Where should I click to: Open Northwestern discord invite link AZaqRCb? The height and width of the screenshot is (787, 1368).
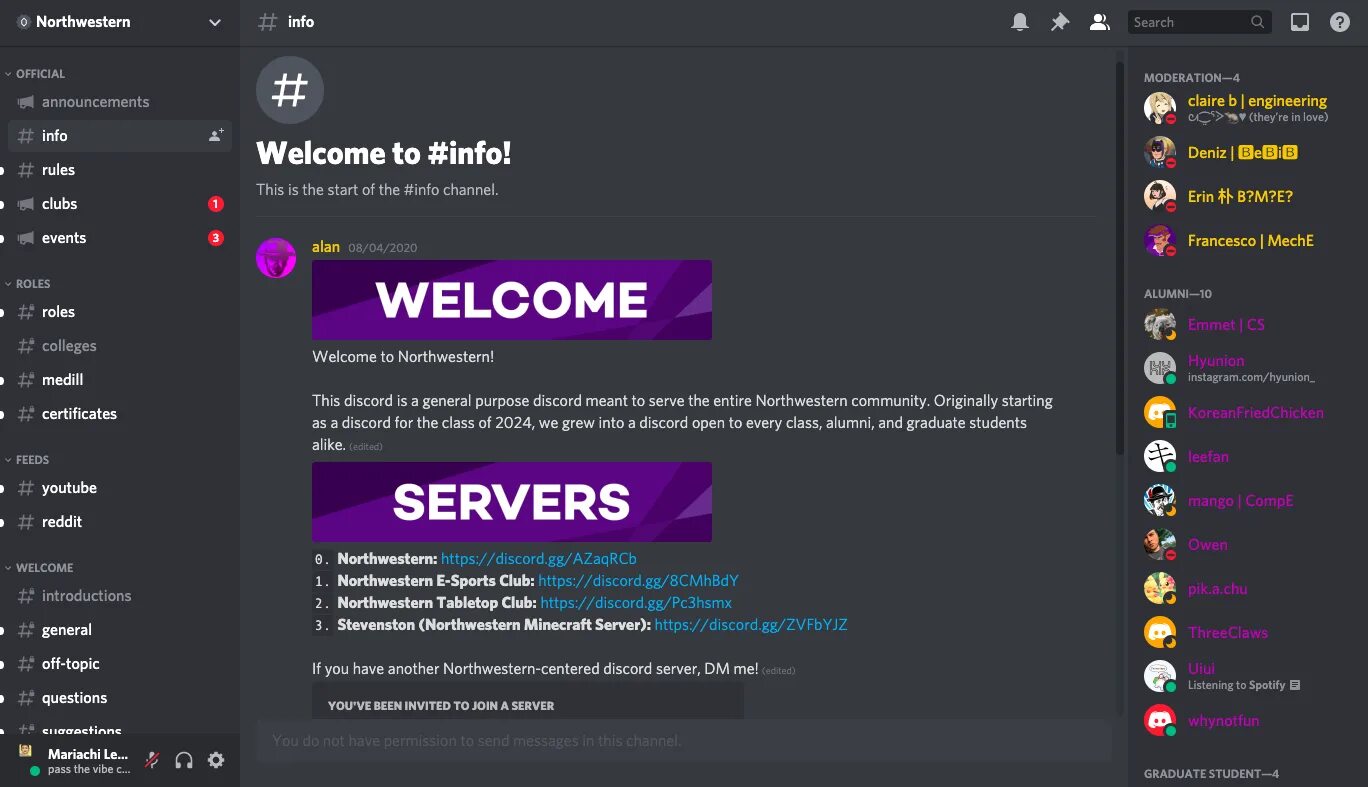pos(539,559)
